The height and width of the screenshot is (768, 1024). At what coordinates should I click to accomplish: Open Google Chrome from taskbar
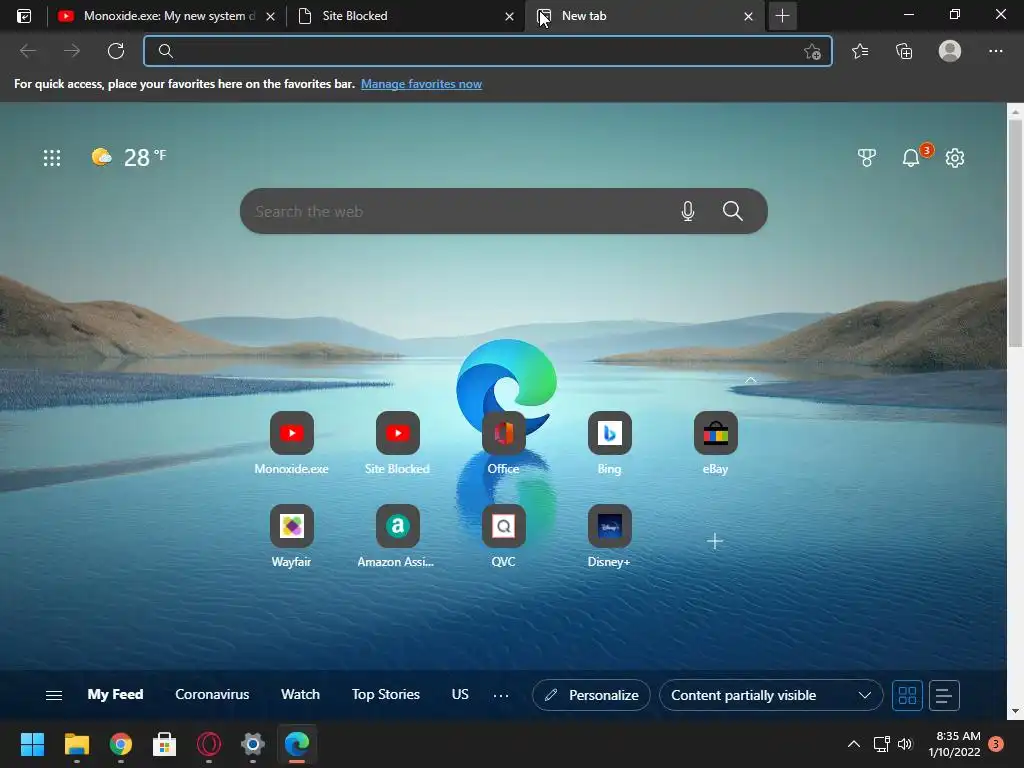click(x=121, y=744)
